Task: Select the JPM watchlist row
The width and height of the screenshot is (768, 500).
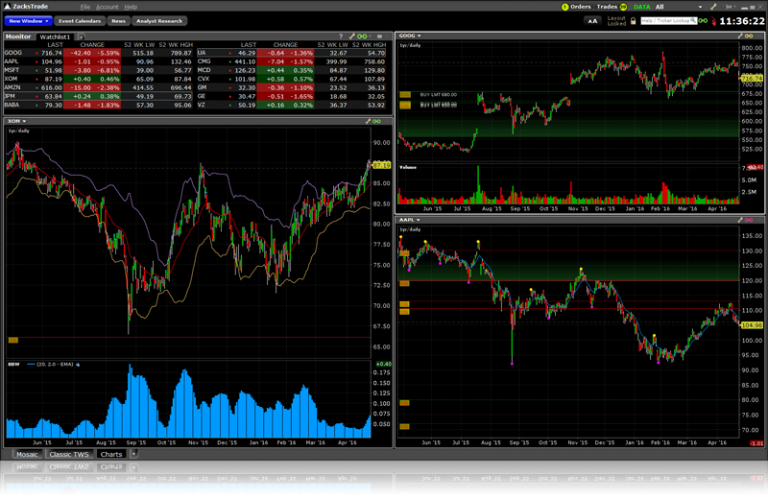Action: (x=98, y=96)
